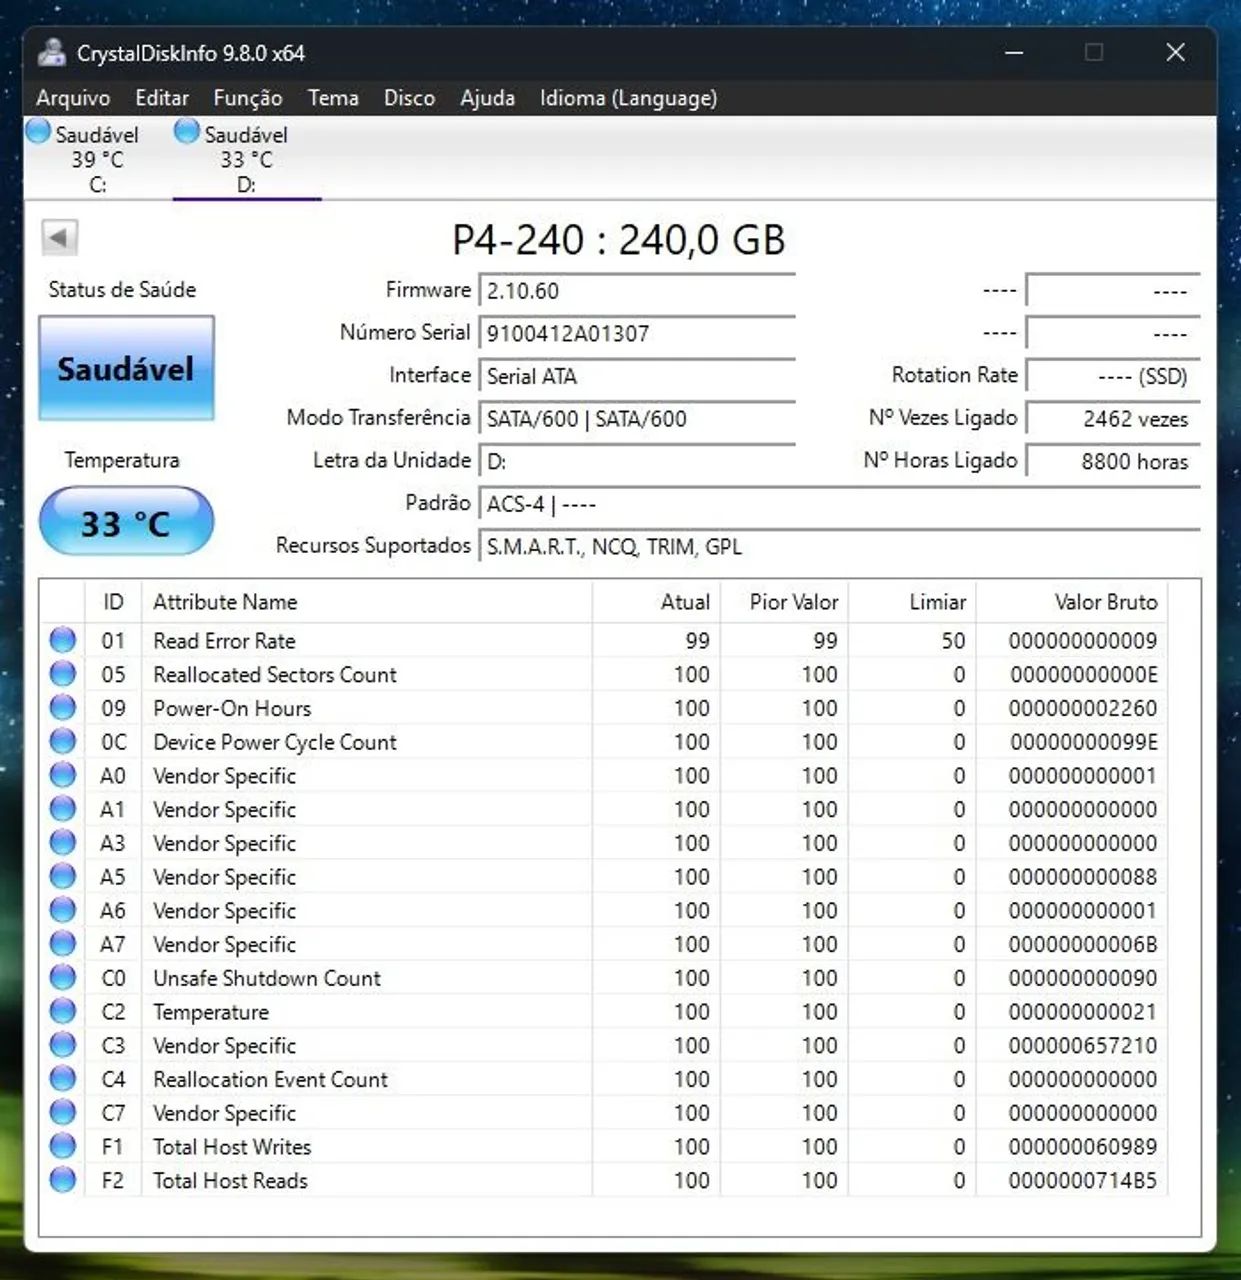Open the Editar menu
Screen dimensions: 1241x1280
(x=162, y=98)
